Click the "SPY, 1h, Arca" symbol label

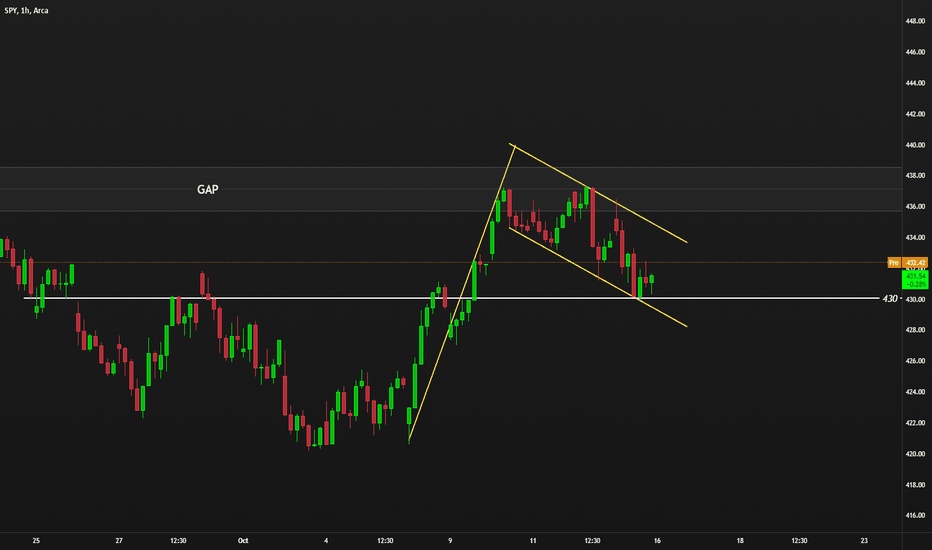26,11
